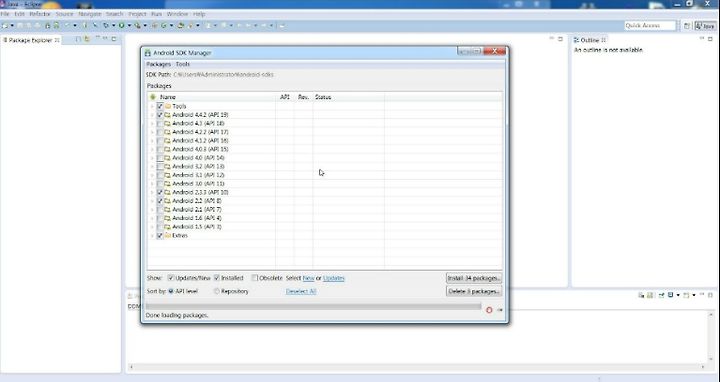Open the Eclipse Help menu

point(199,14)
